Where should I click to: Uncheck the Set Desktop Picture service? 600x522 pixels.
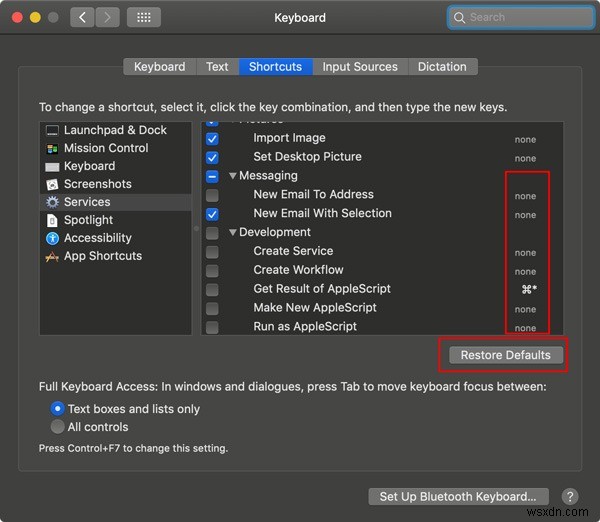212,157
